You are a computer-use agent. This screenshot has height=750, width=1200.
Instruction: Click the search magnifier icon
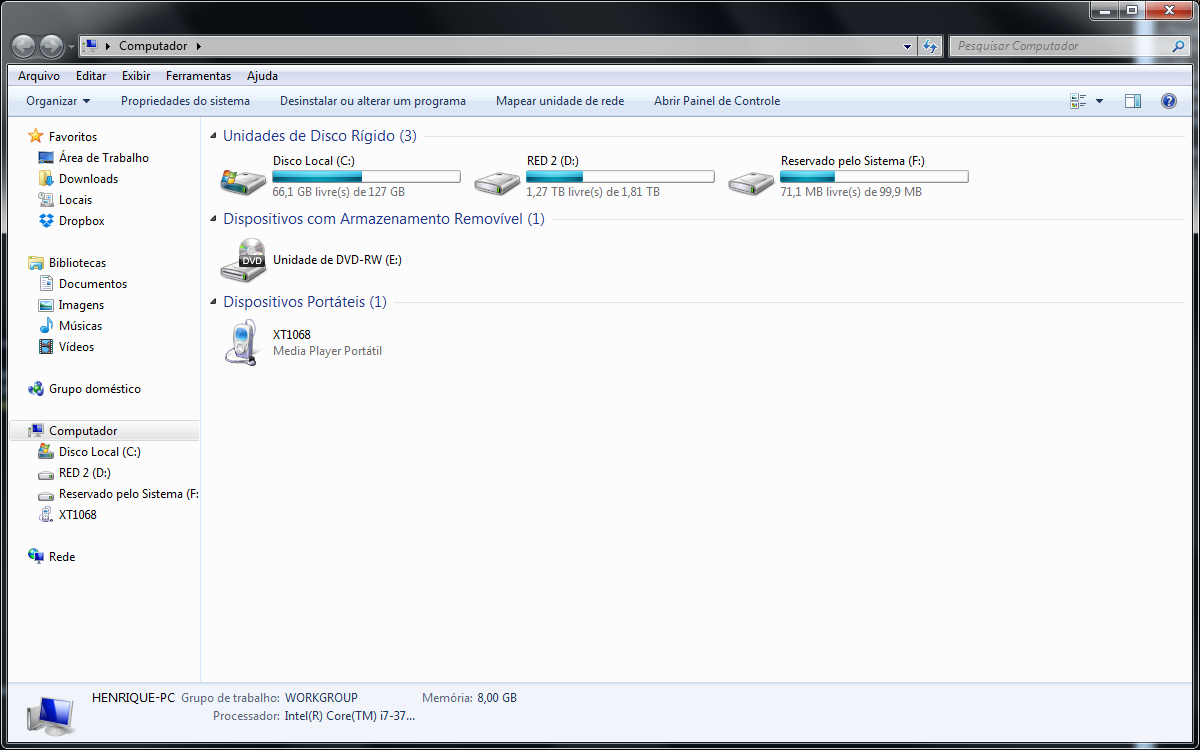pyautogui.click(x=1178, y=46)
